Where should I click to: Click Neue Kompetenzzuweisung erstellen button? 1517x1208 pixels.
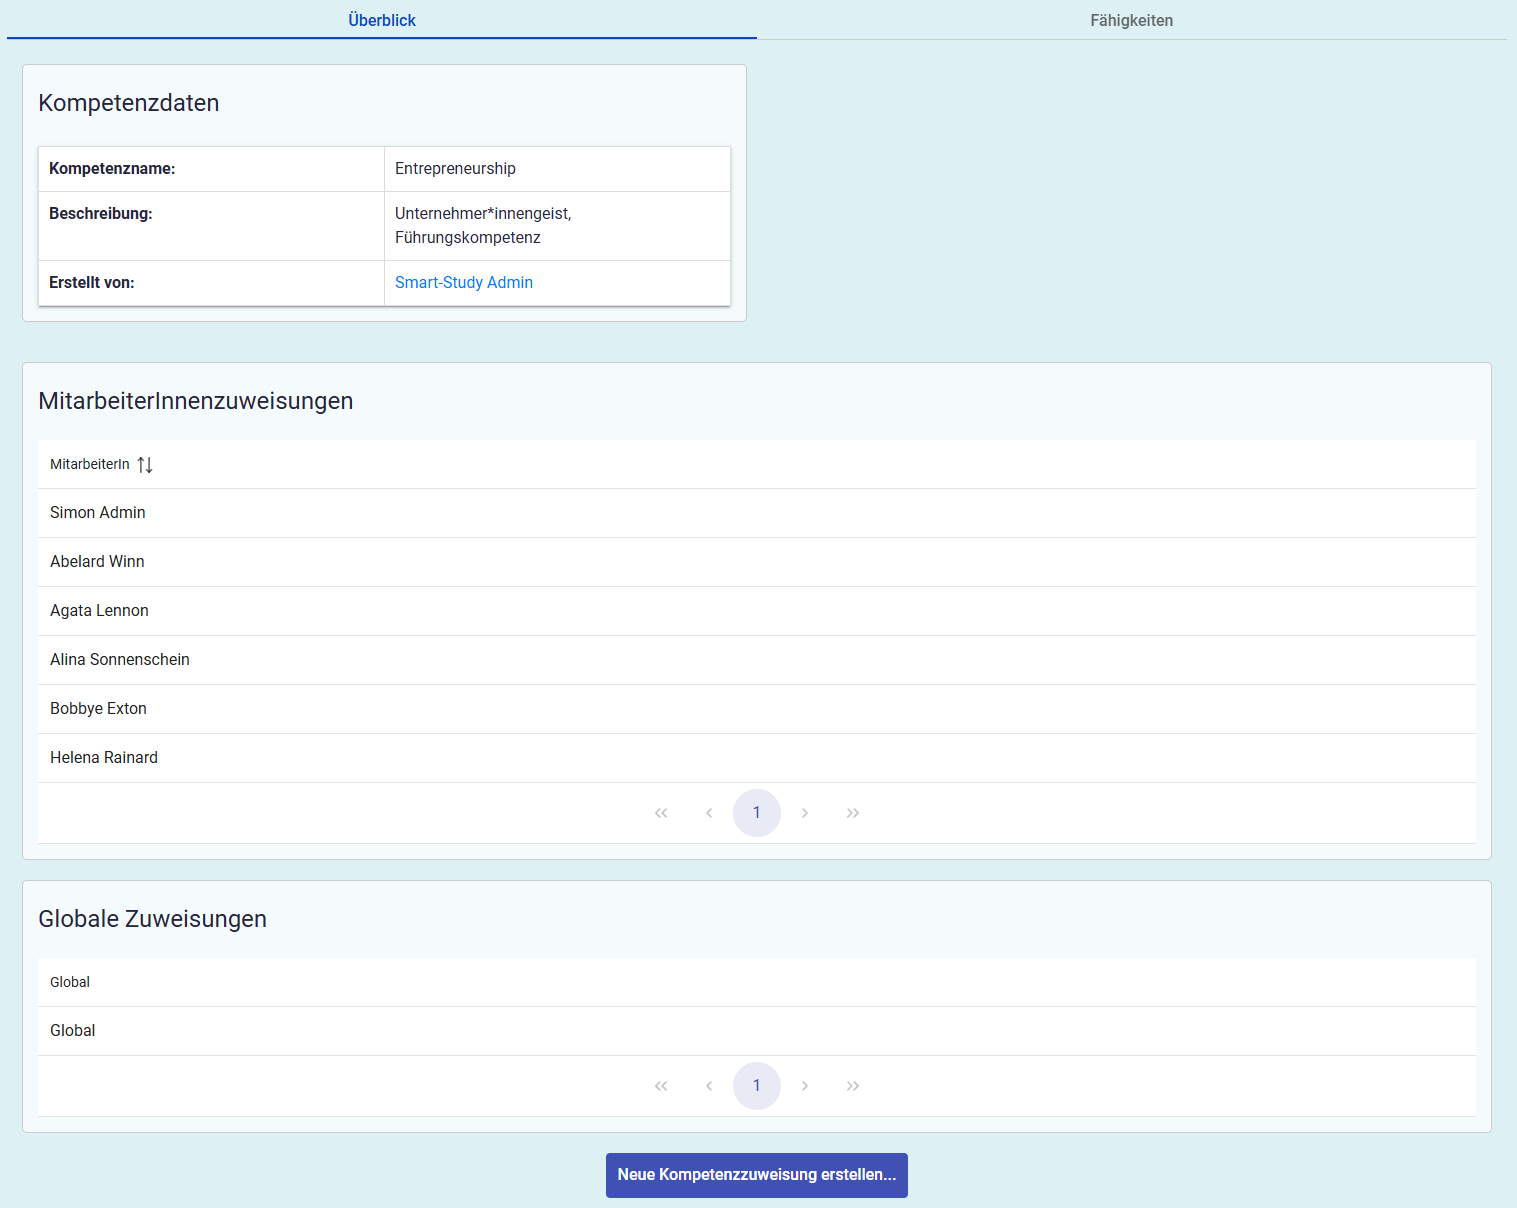click(x=757, y=1175)
